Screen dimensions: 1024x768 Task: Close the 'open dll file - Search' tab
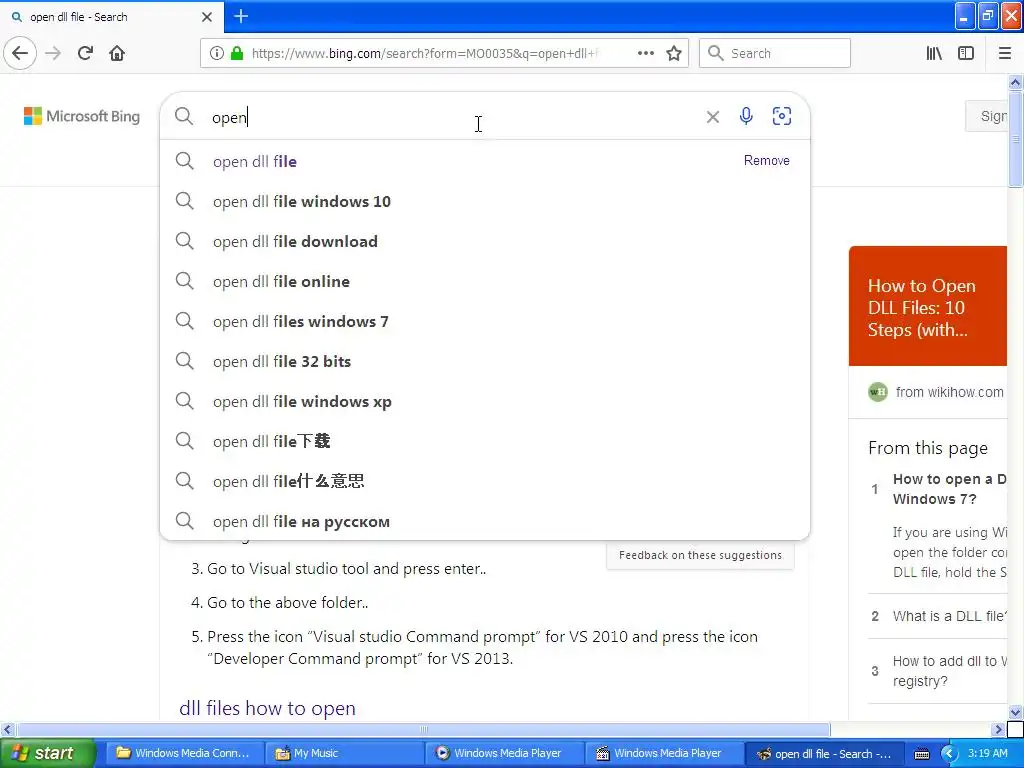tap(206, 17)
